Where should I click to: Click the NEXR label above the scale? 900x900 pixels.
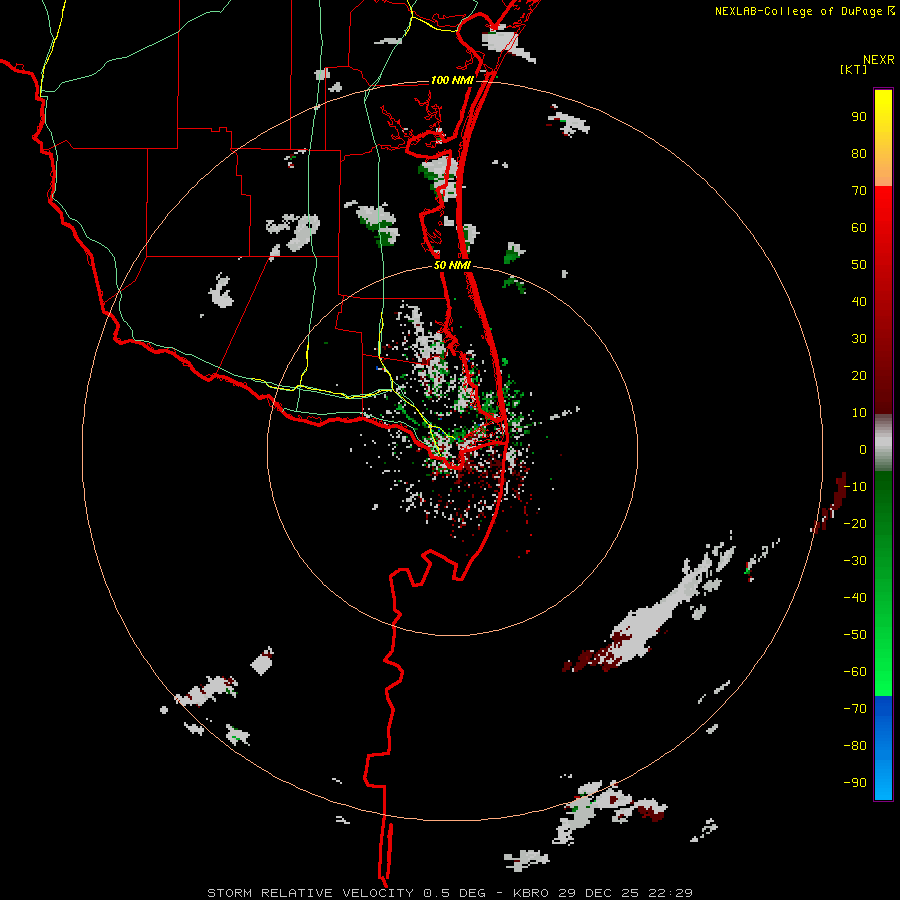click(x=879, y=60)
